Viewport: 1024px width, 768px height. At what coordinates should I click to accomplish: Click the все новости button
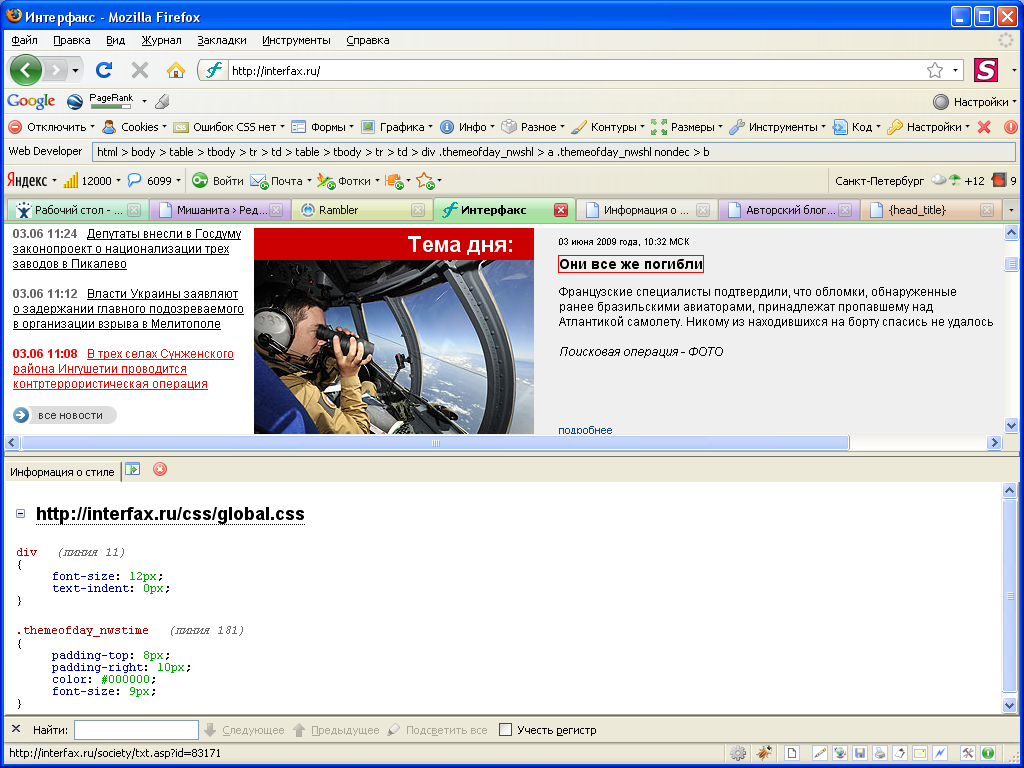[65, 415]
